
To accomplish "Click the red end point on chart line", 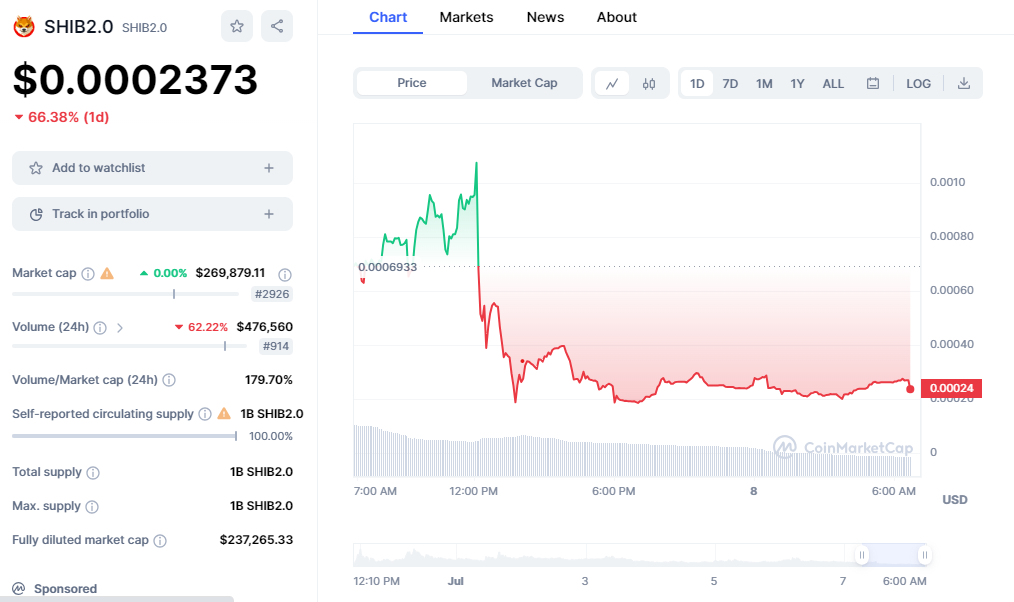I will point(911,389).
